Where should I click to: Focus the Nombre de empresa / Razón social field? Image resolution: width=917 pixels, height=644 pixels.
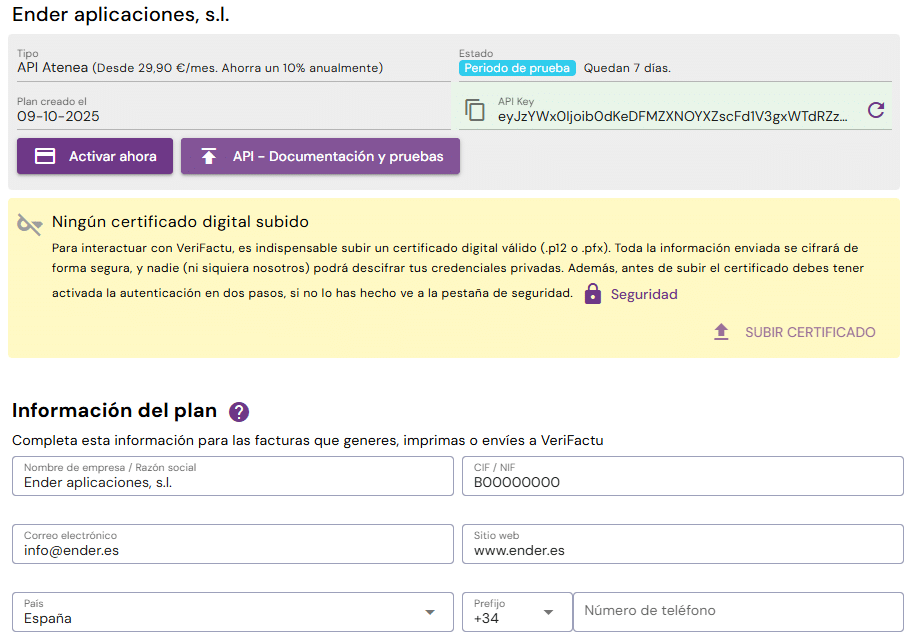[x=232, y=482]
